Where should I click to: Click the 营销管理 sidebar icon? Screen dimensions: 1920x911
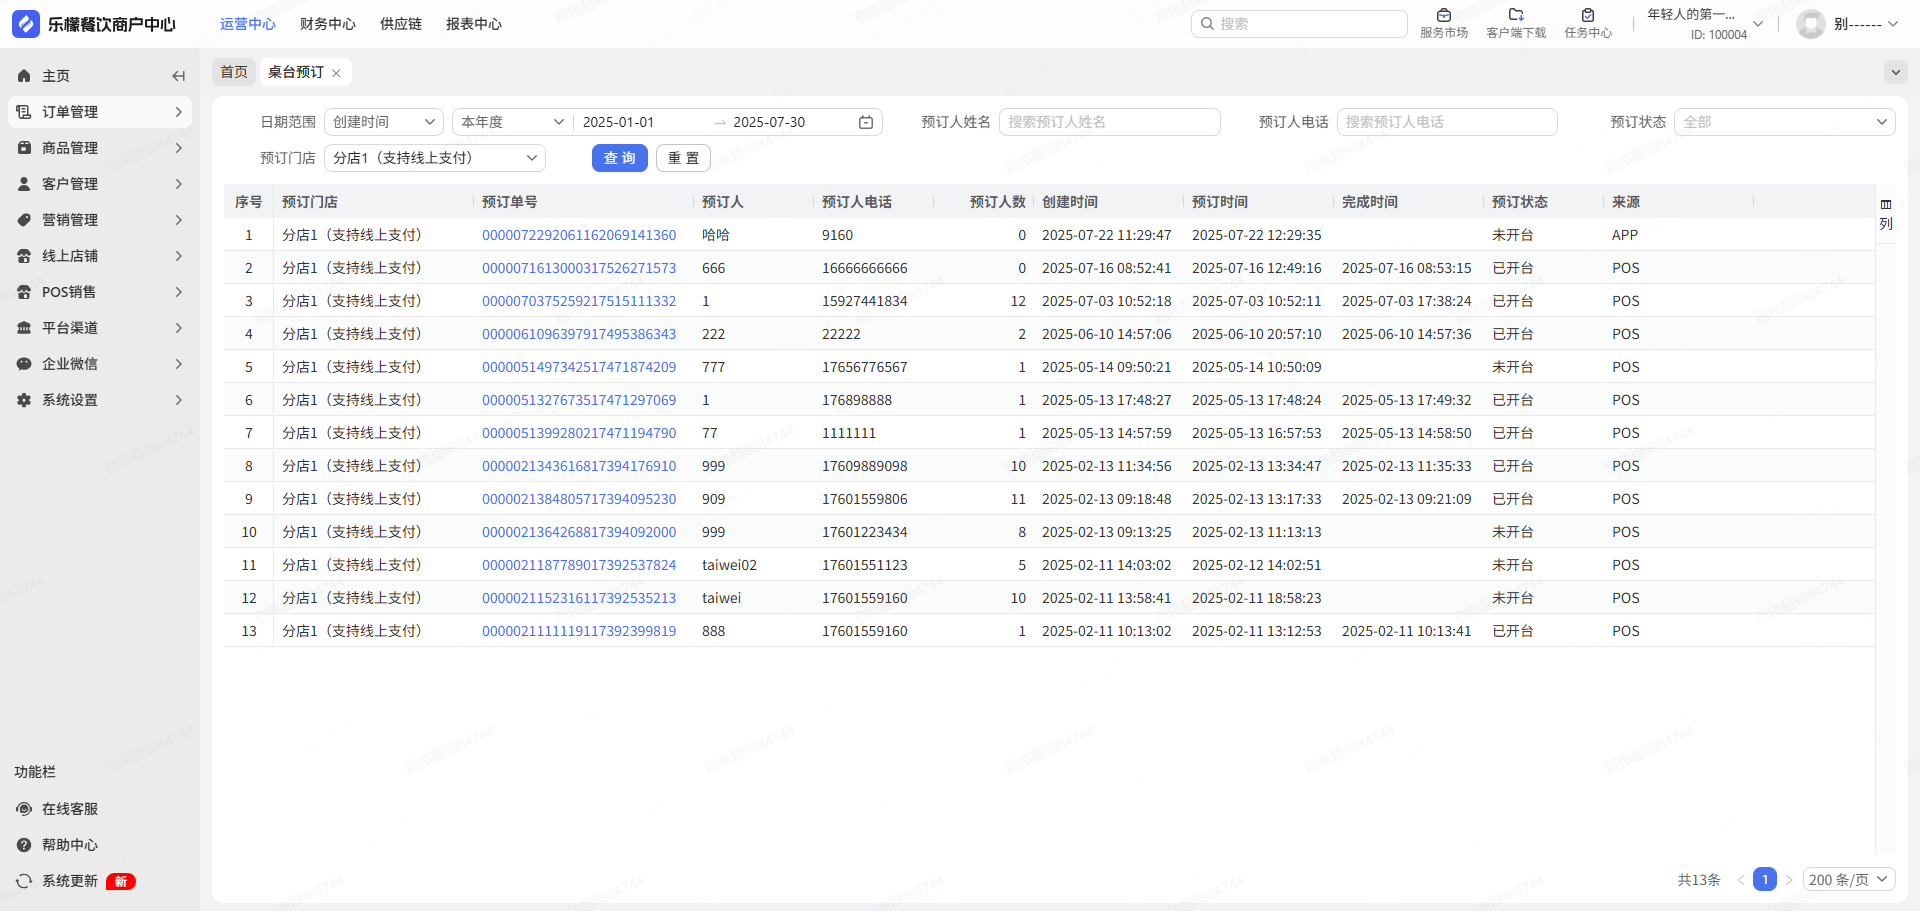pos(24,220)
